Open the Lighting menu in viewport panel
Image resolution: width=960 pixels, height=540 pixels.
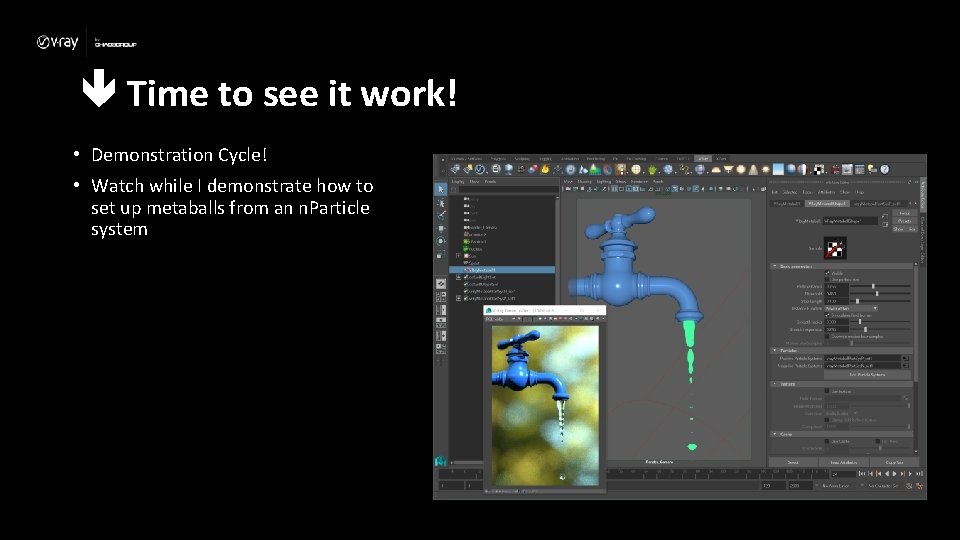tap(604, 182)
